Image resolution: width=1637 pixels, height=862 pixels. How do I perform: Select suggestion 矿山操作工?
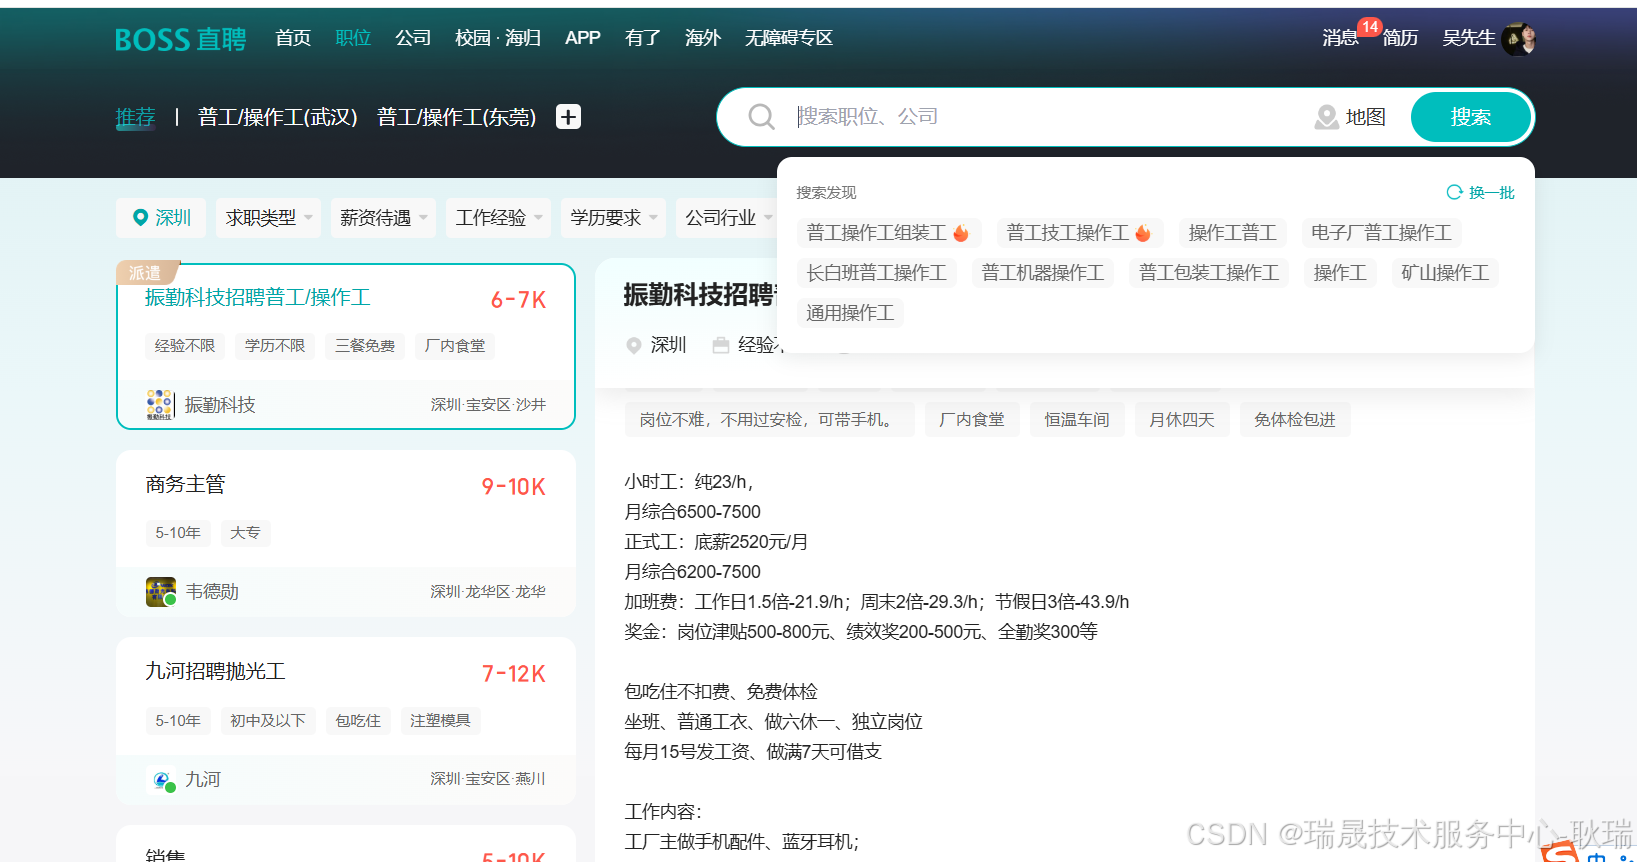tap(1445, 273)
